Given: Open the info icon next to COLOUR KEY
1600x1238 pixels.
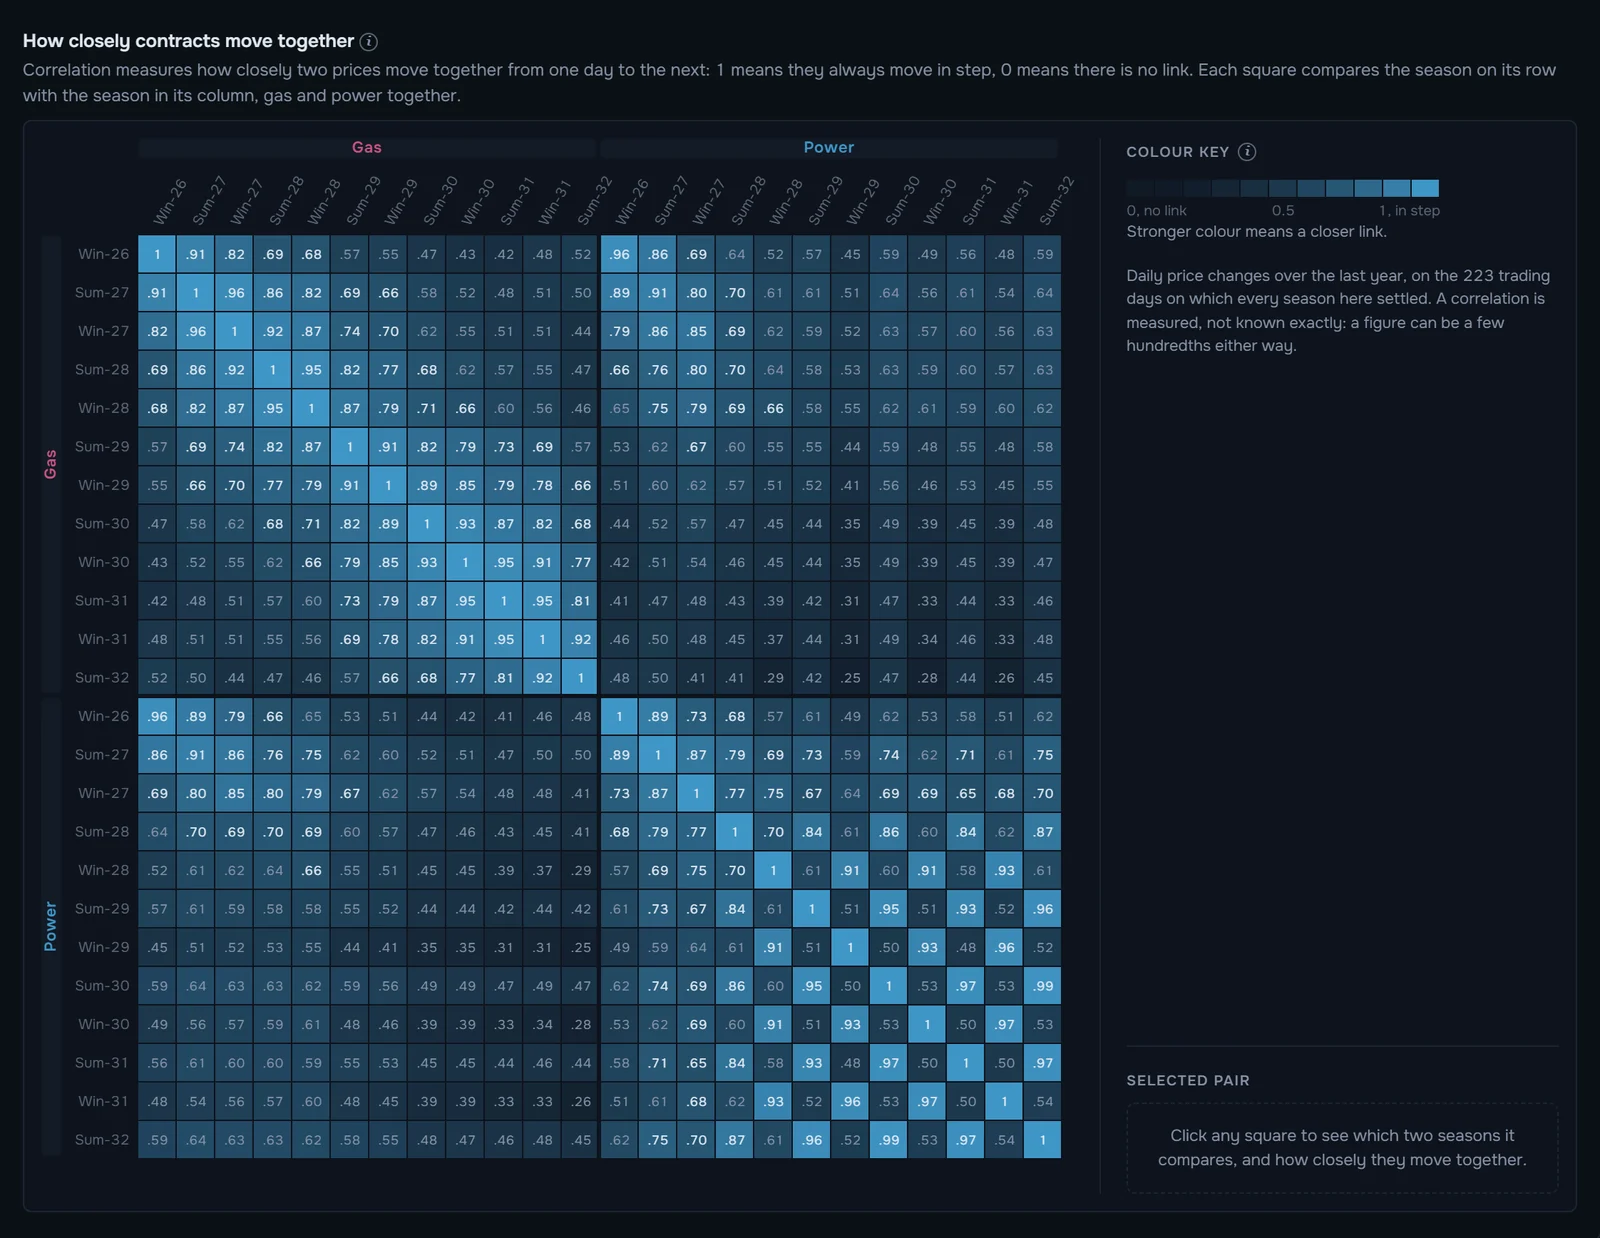Looking at the screenshot, I should [x=1247, y=152].
